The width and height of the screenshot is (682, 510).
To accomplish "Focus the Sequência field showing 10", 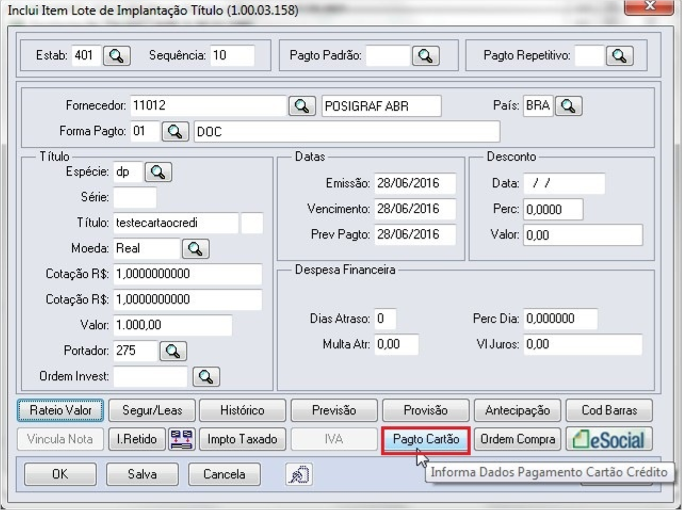I will pyautogui.click(x=232, y=56).
